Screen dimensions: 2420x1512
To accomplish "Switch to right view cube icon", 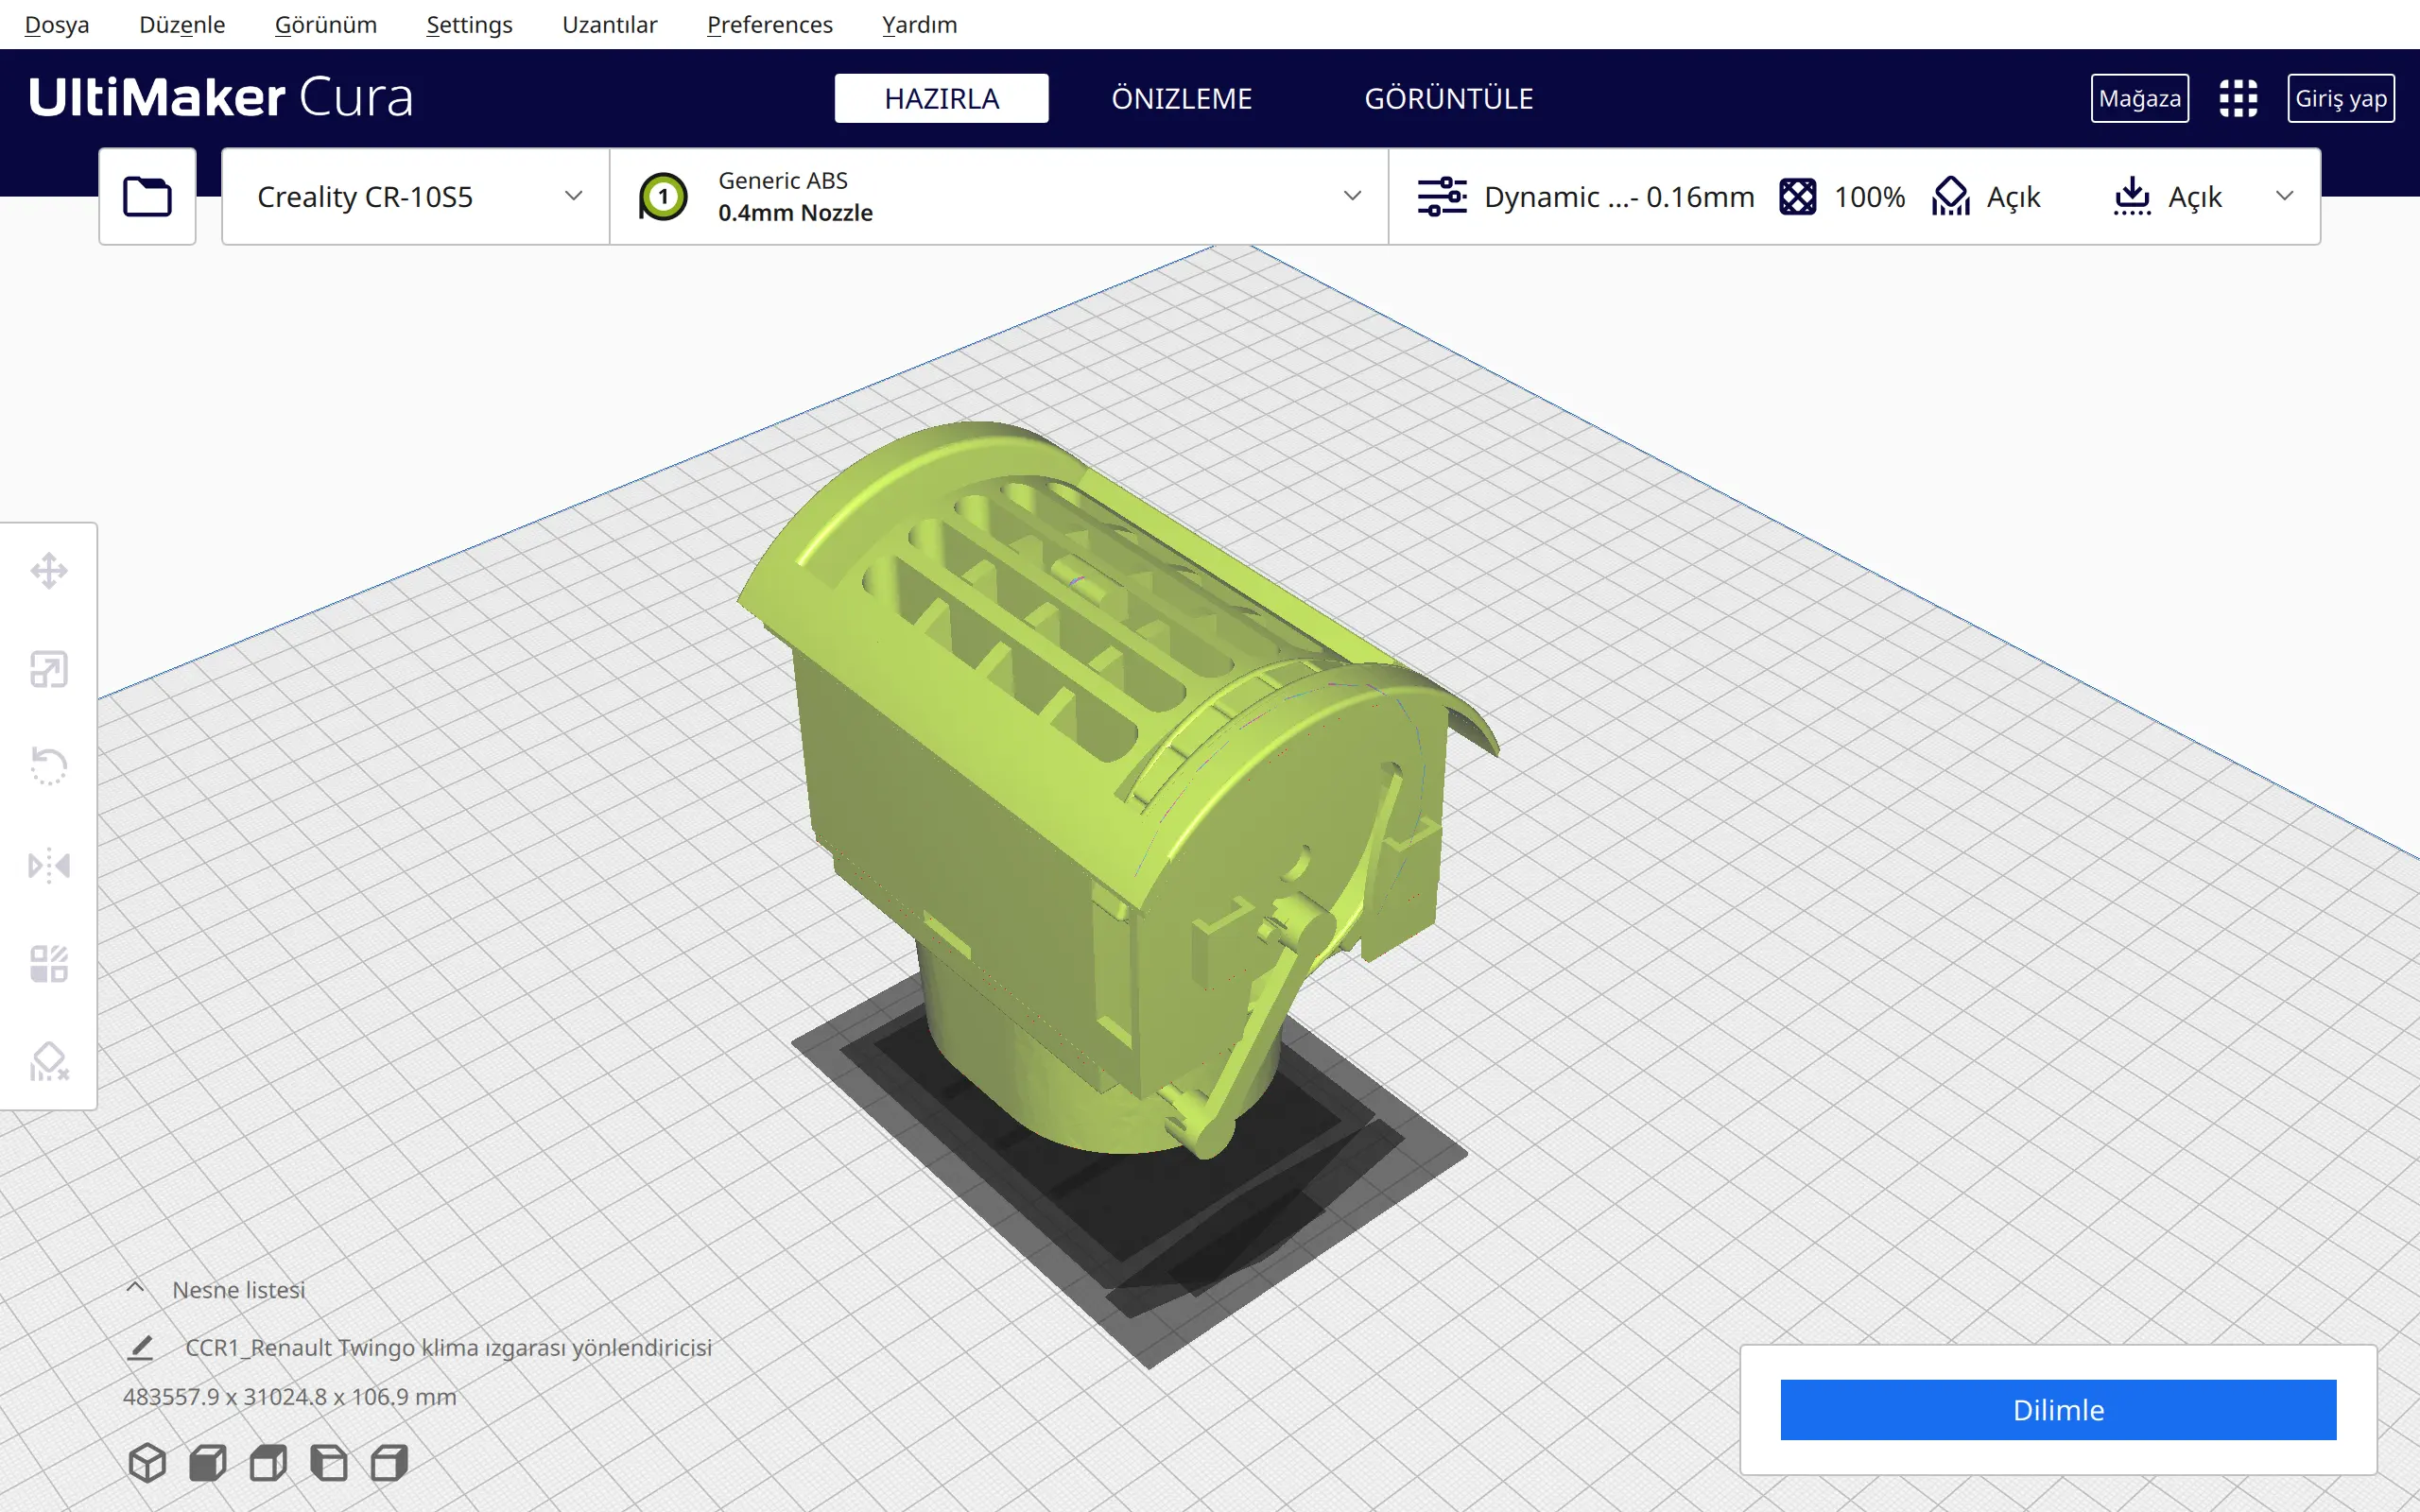I will (389, 1463).
